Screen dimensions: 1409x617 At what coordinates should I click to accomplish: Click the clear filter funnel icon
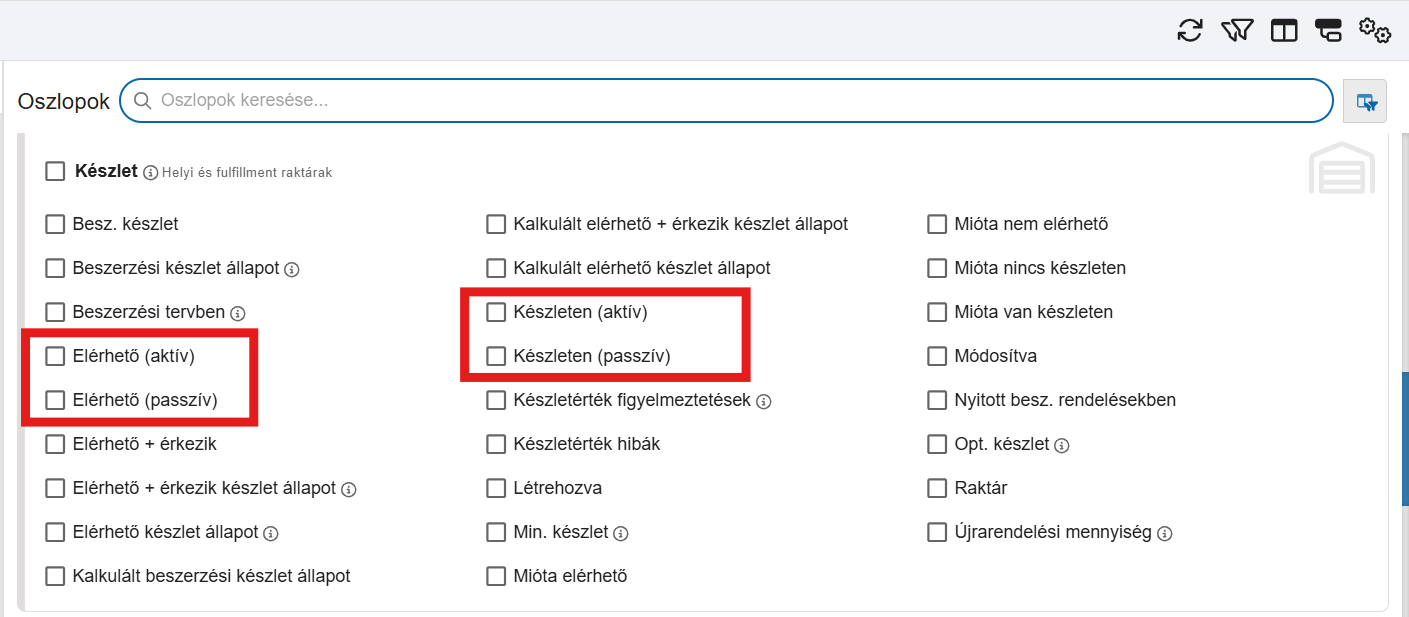tap(1237, 30)
